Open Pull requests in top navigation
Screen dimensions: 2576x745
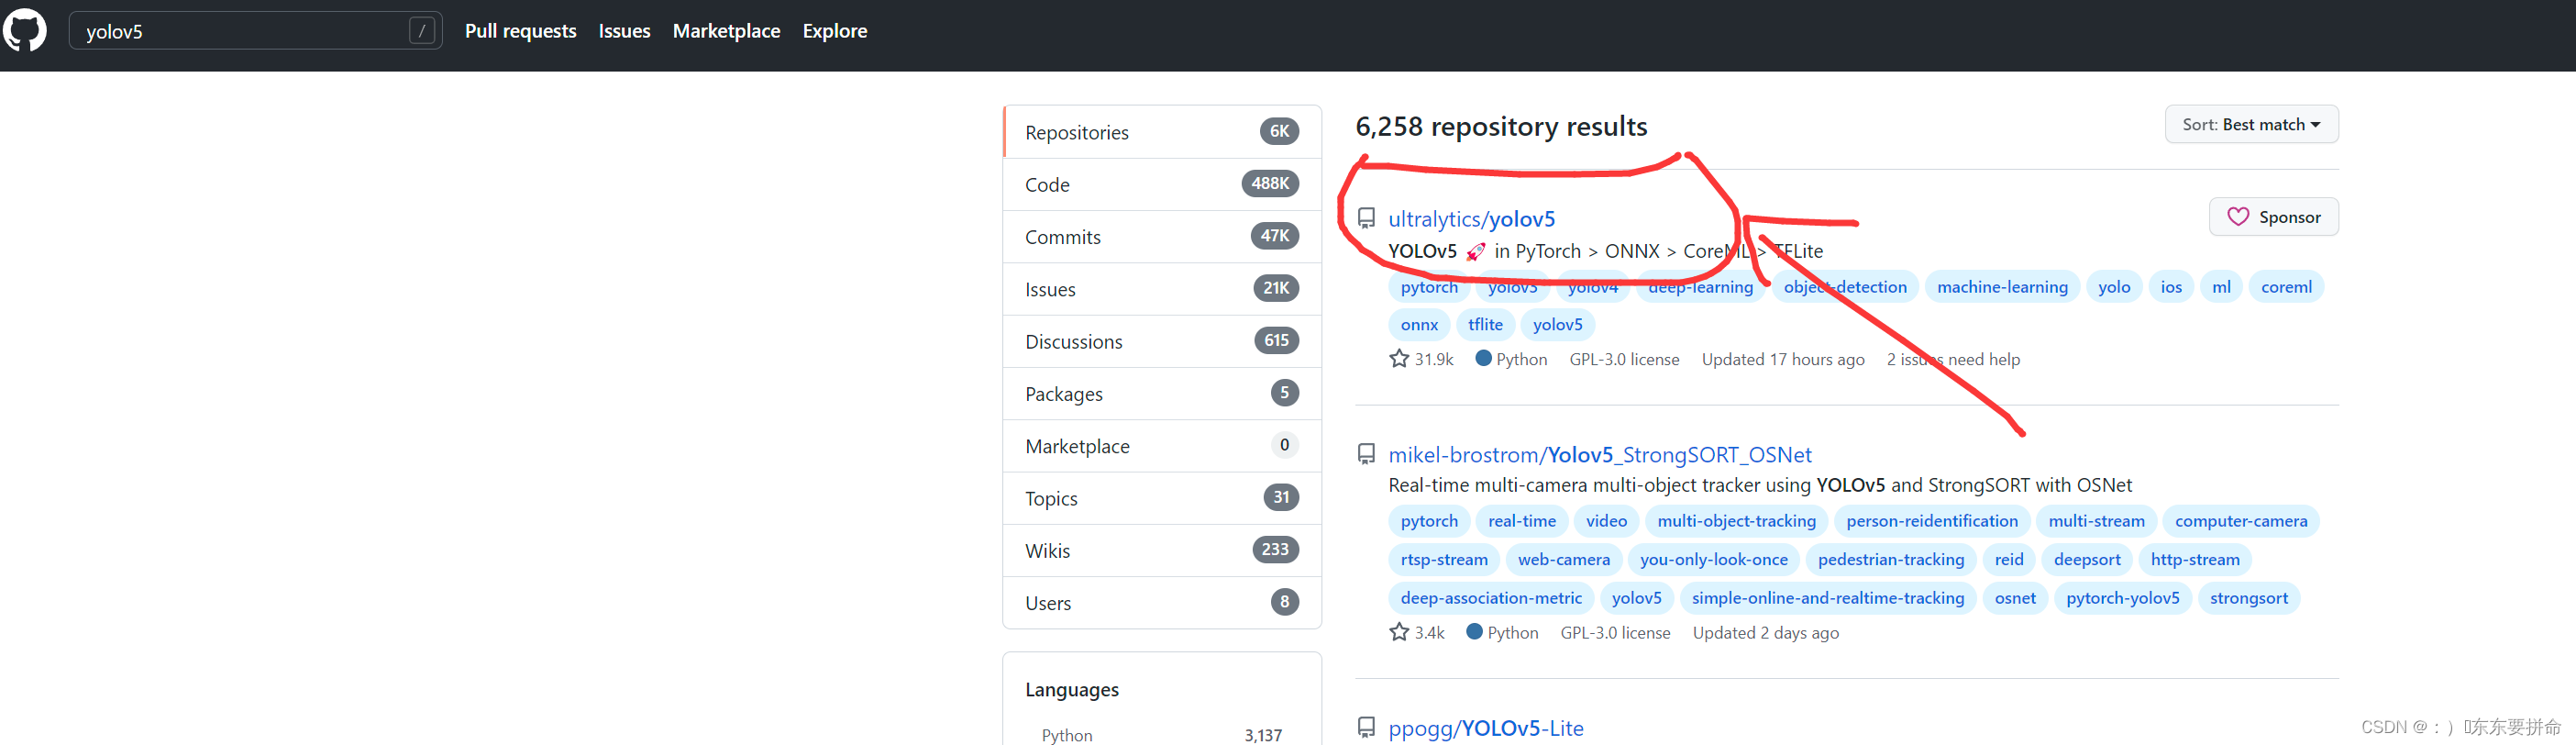pos(520,31)
